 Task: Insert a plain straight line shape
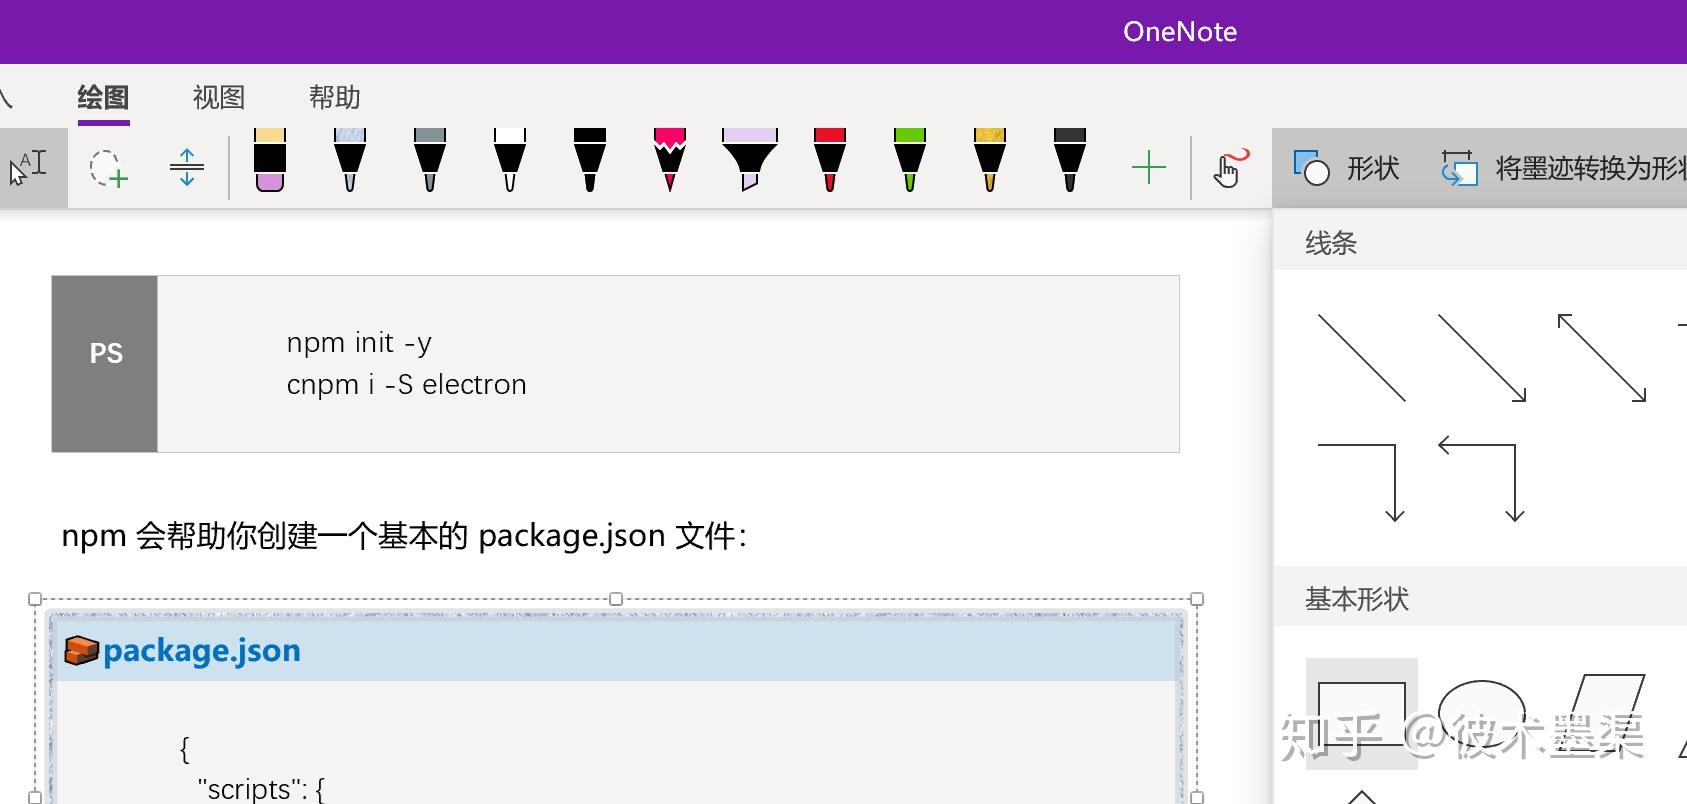[1362, 358]
